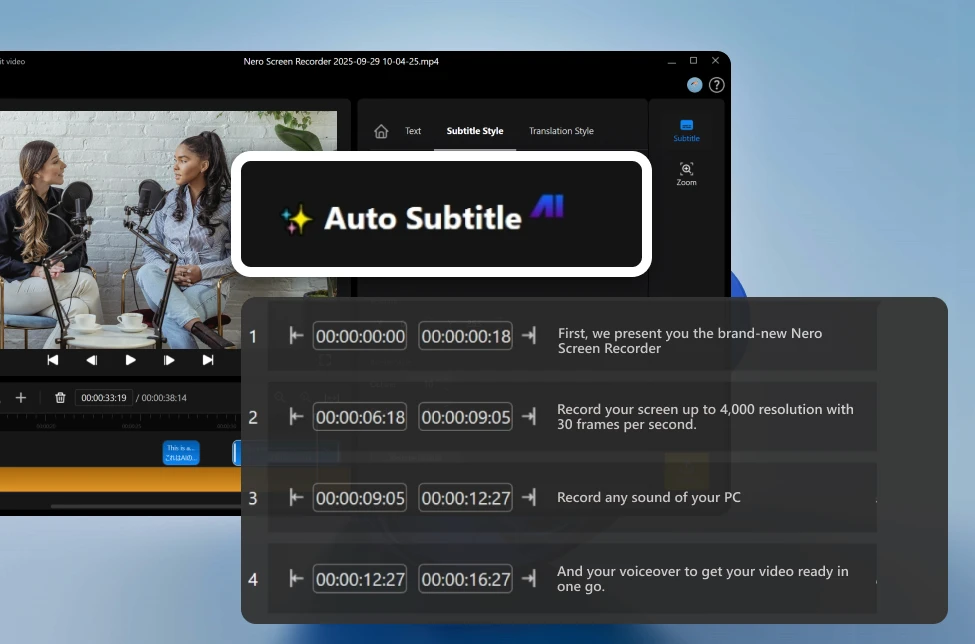Set start marker for subtitle row 1
The height and width of the screenshot is (644, 975).
[296, 336]
